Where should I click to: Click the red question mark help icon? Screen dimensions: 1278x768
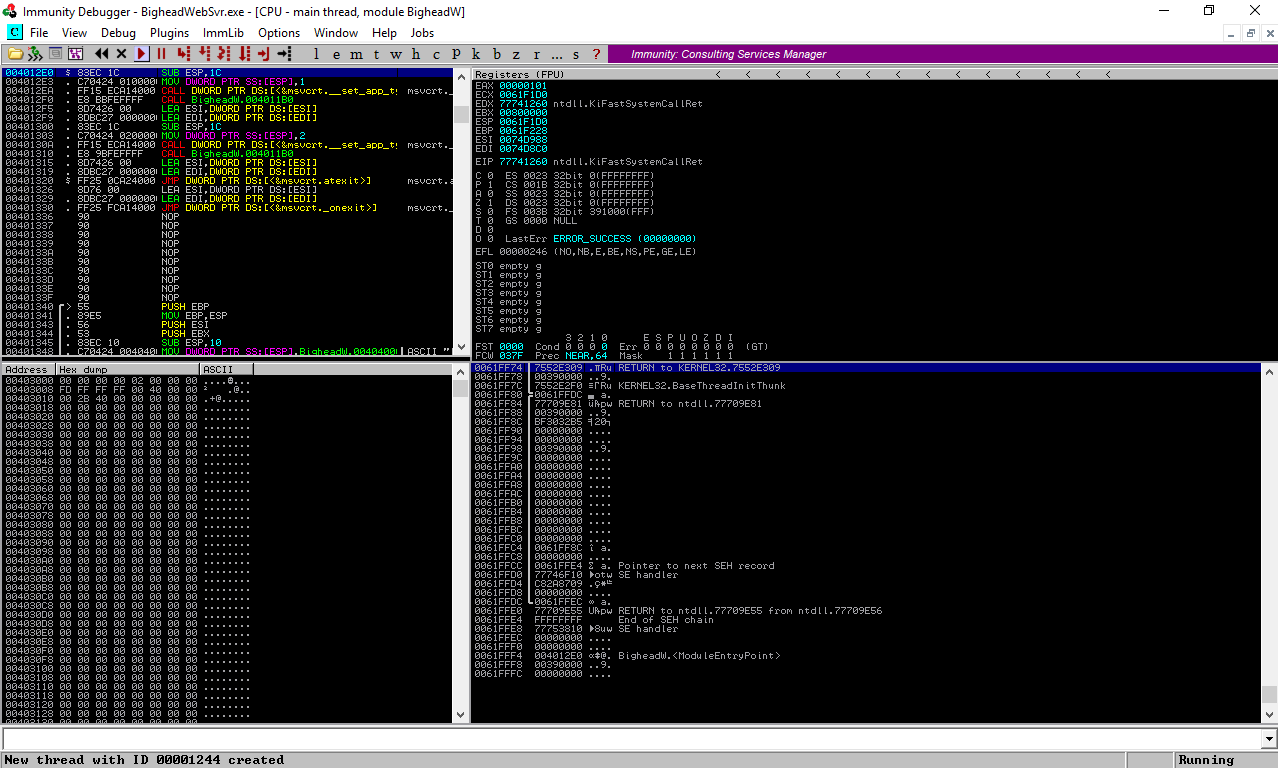click(x=597, y=54)
